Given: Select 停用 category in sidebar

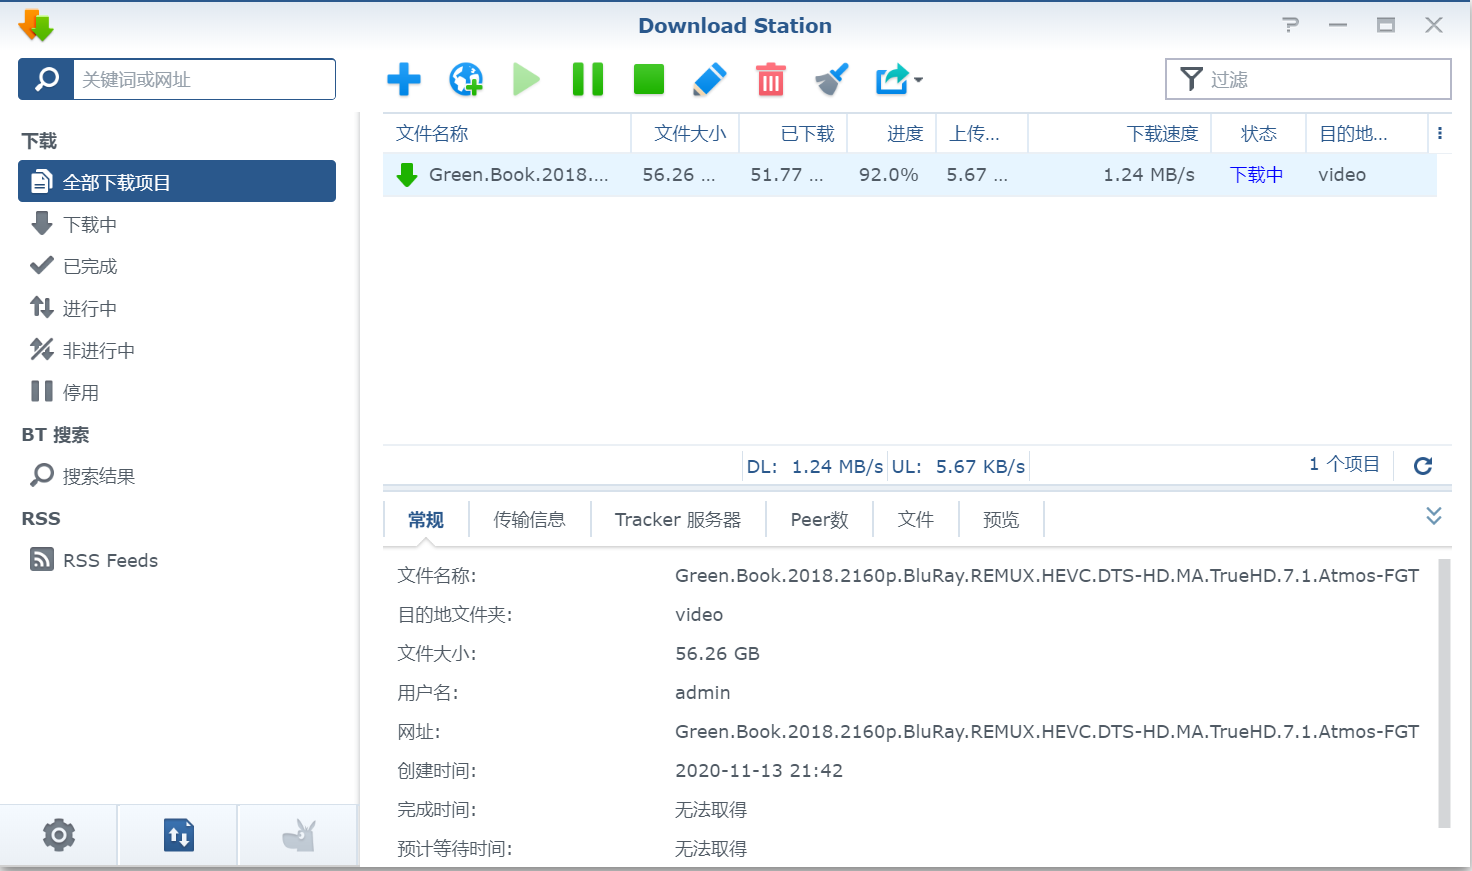Looking at the screenshot, I should [177, 392].
